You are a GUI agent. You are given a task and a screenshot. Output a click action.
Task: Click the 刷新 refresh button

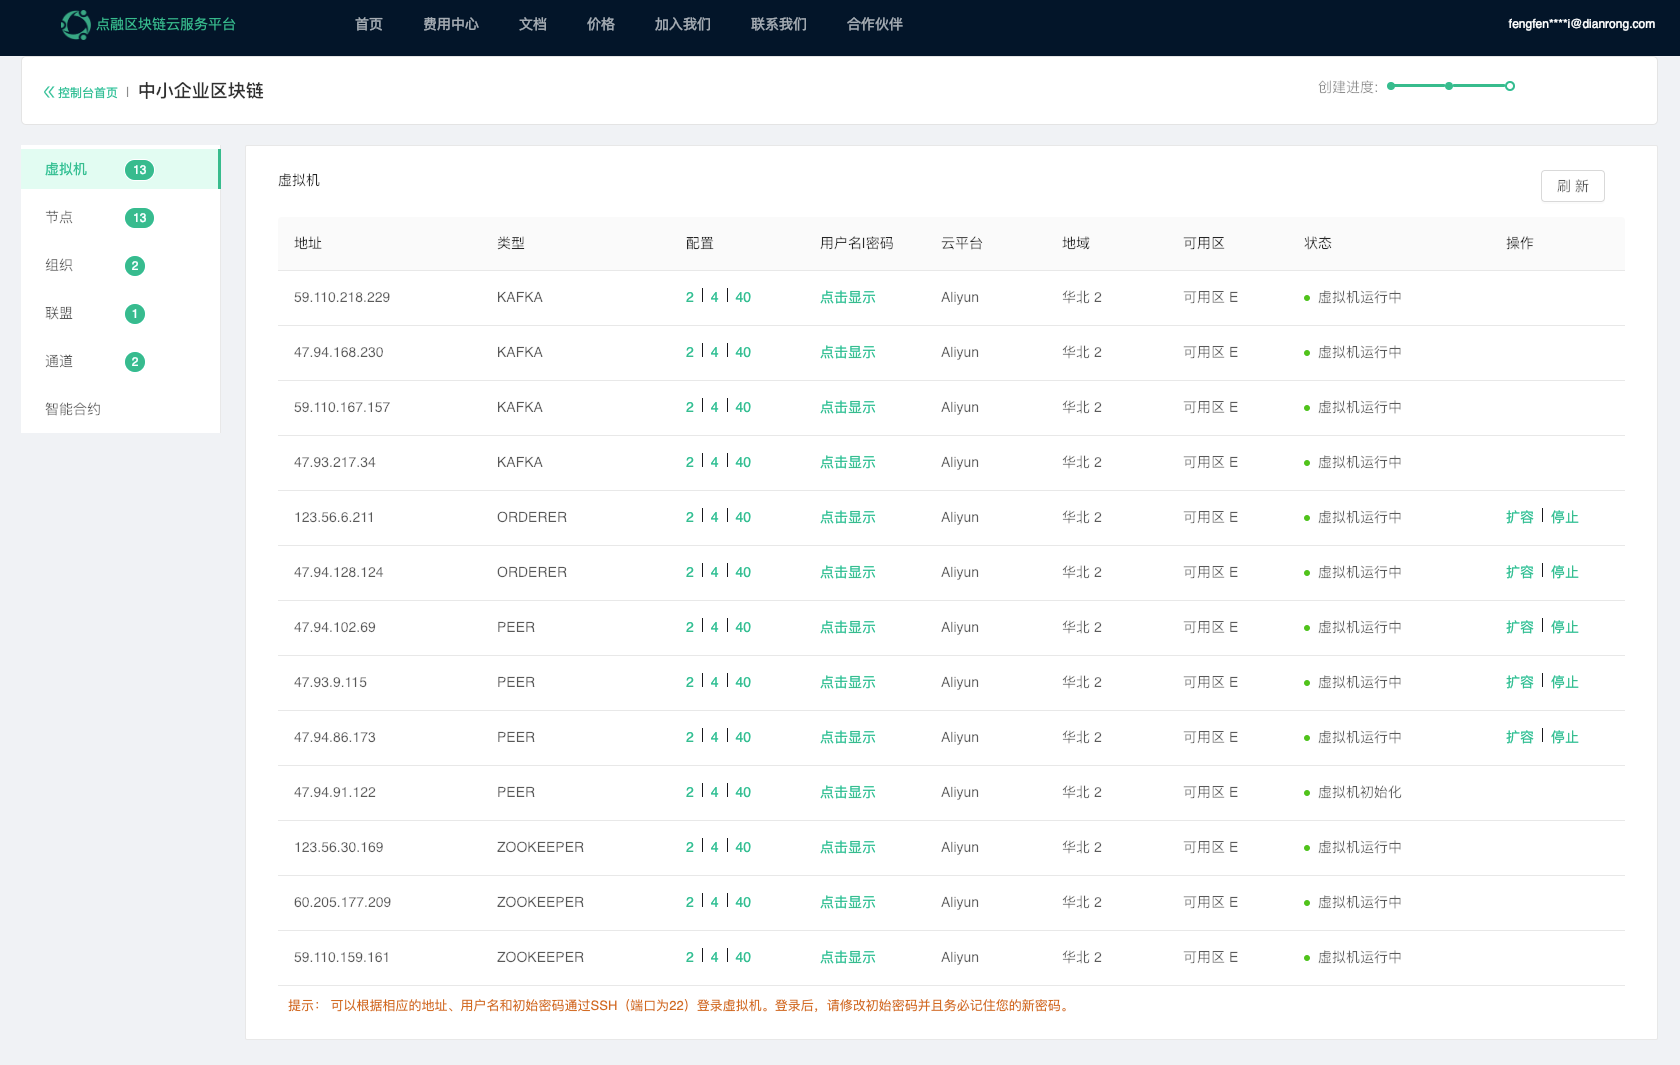[1573, 186]
